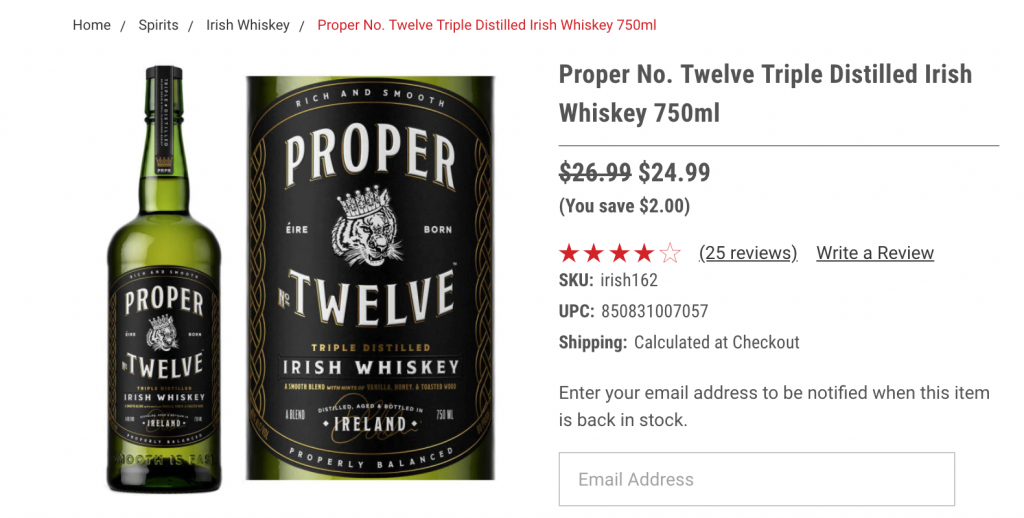The width and height of the screenshot is (1024, 518).
Task: Click the product title heading
Action: point(765,93)
